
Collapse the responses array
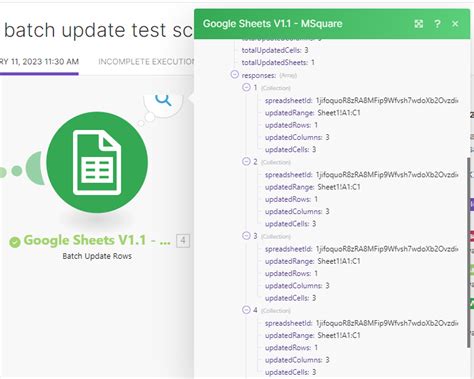pos(235,74)
